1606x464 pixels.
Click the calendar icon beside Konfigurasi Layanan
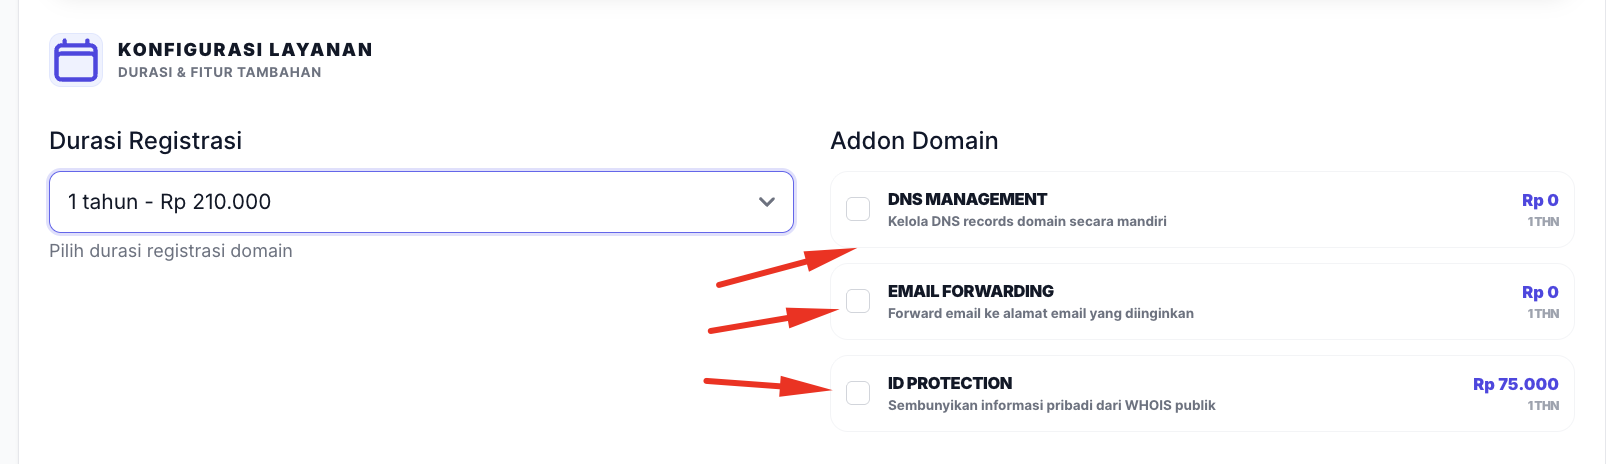tap(76, 60)
